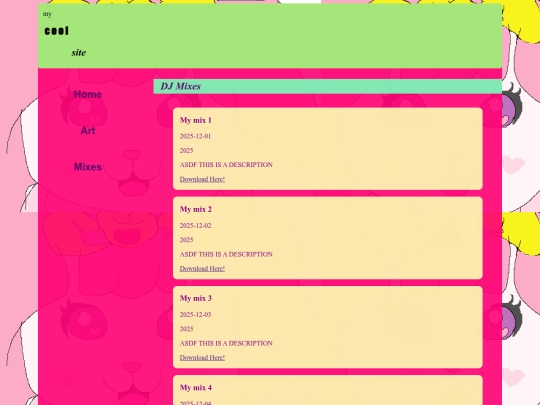Click the 'DJ Mixes' page heading
The image size is (540, 405).
click(x=180, y=86)
